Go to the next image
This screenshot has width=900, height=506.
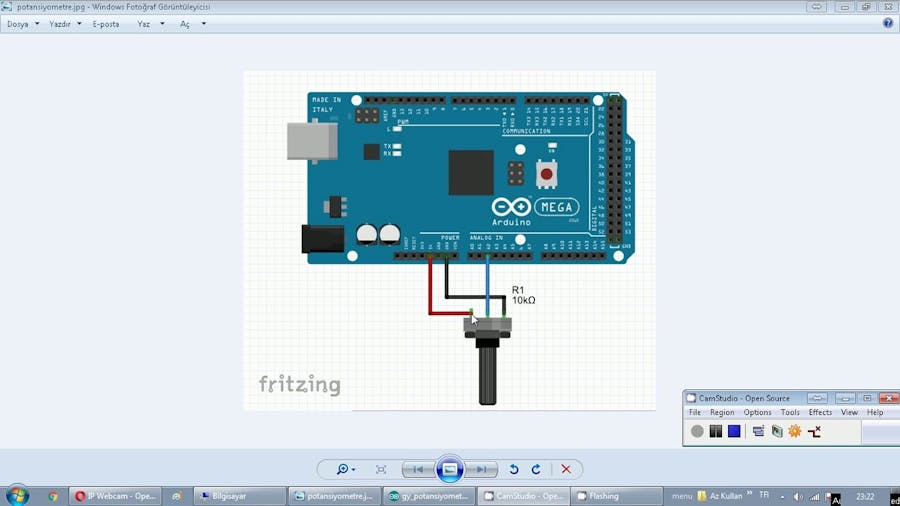pos(481,469)
